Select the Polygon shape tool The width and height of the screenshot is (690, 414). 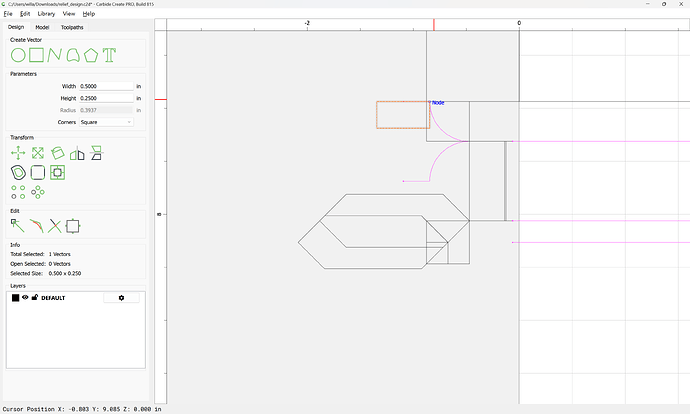pos(91,55)
